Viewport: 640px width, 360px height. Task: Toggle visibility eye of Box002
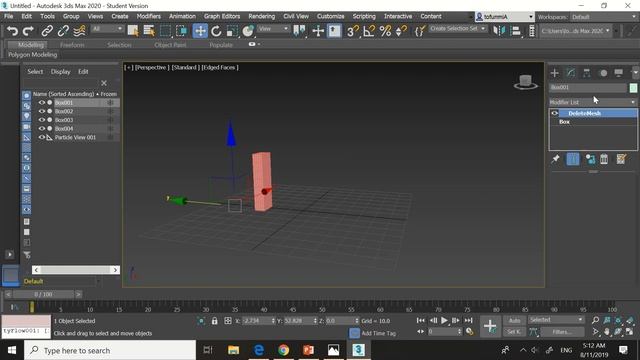click(42, 111)
